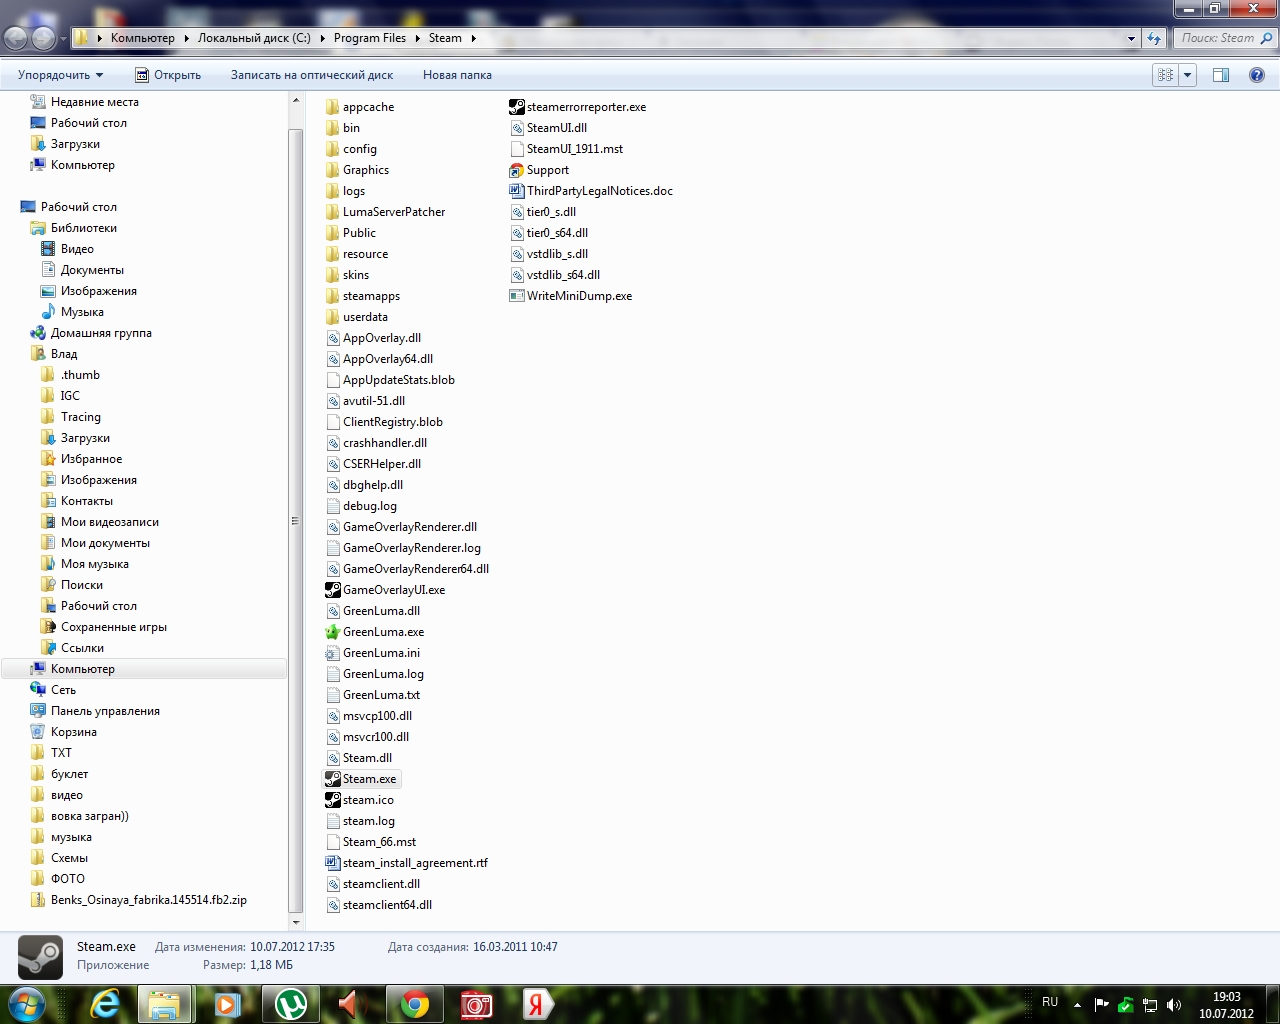1280x1024 pixels.
Task: Select the file tier0_s64.dll
Action: pyautogui.click(x=549, y=233)
